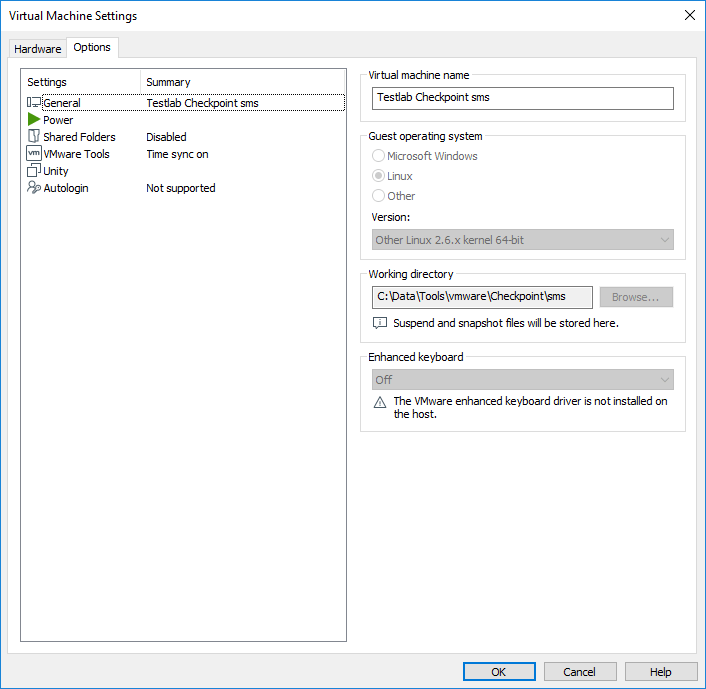Open the Version dropdown for Linux kernel

(x=523, y=240)
